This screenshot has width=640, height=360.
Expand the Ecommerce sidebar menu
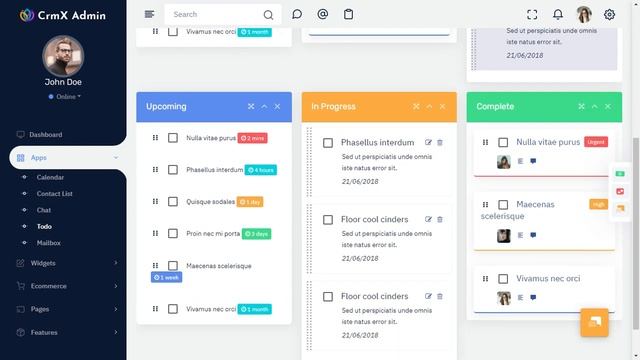[x=67, y=286]
